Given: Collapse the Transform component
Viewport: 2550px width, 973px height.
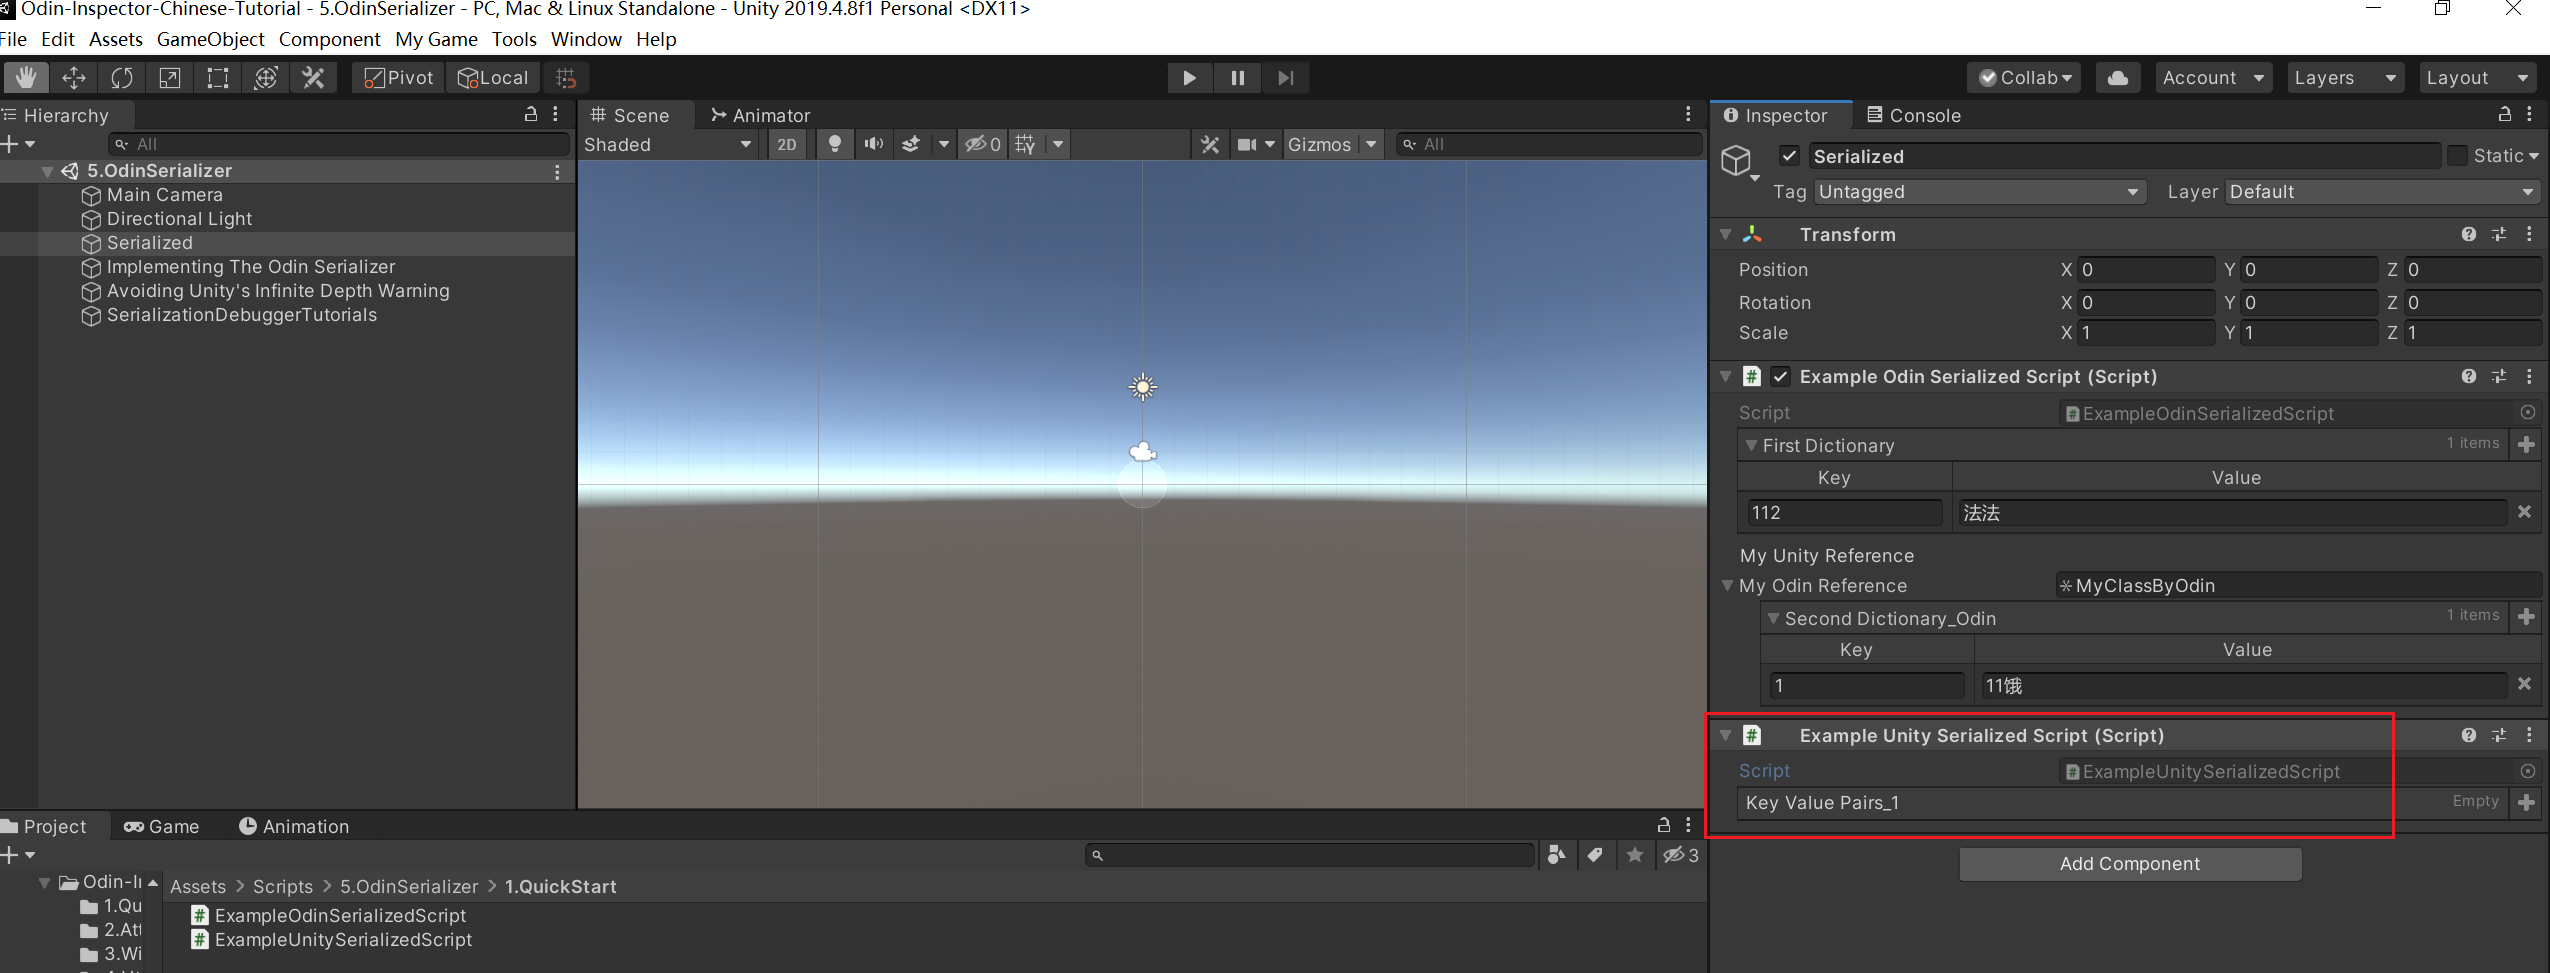Looking at the screenshot, I should click(1726, 234).
